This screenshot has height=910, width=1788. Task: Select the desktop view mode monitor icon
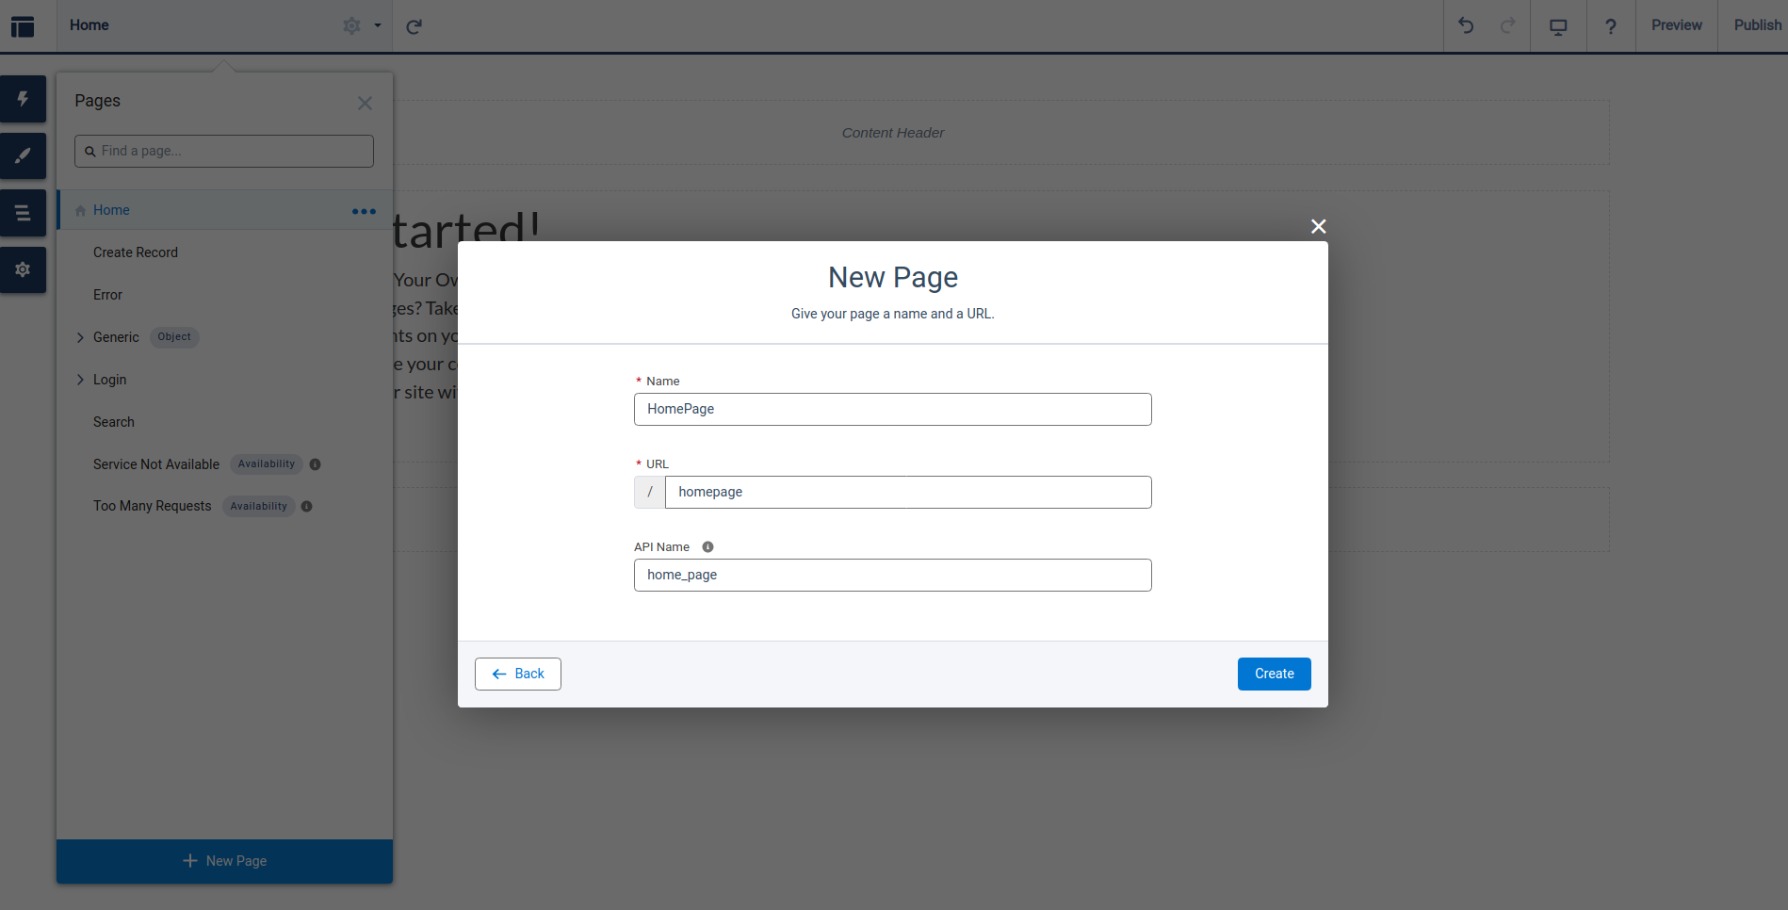(1557, 25)
